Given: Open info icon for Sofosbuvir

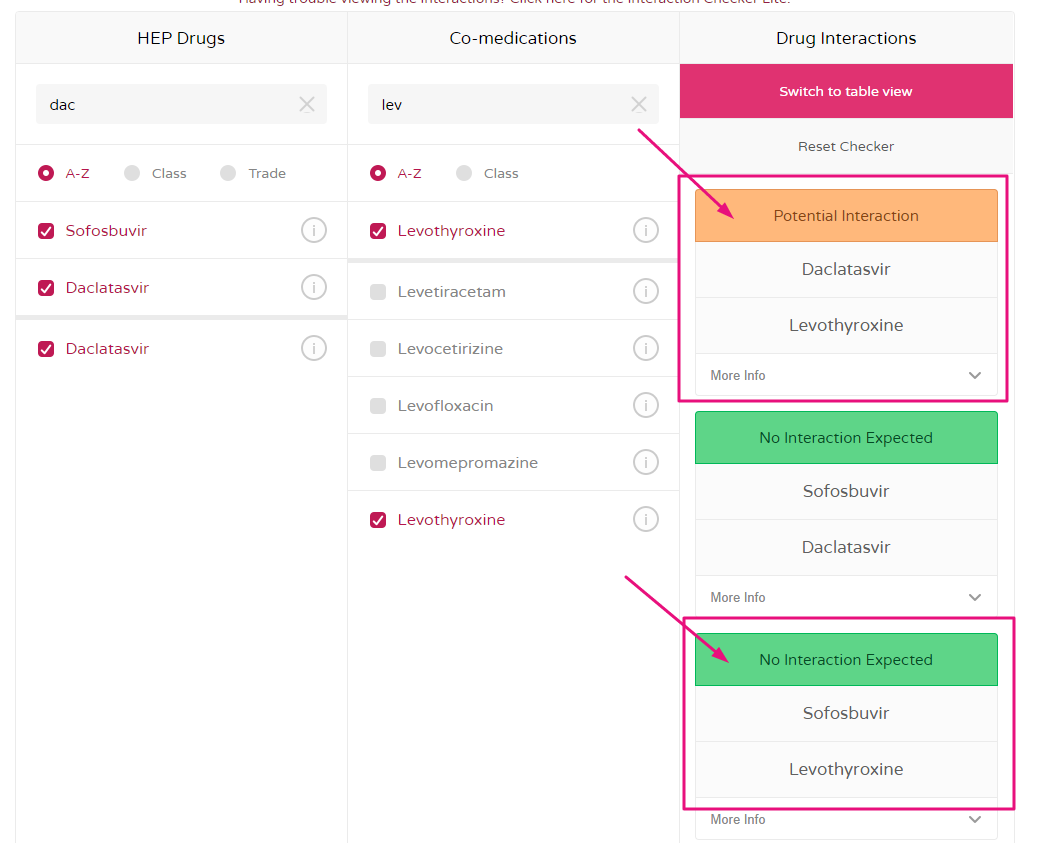Looking at the screenshot, I should coord(314,231).
